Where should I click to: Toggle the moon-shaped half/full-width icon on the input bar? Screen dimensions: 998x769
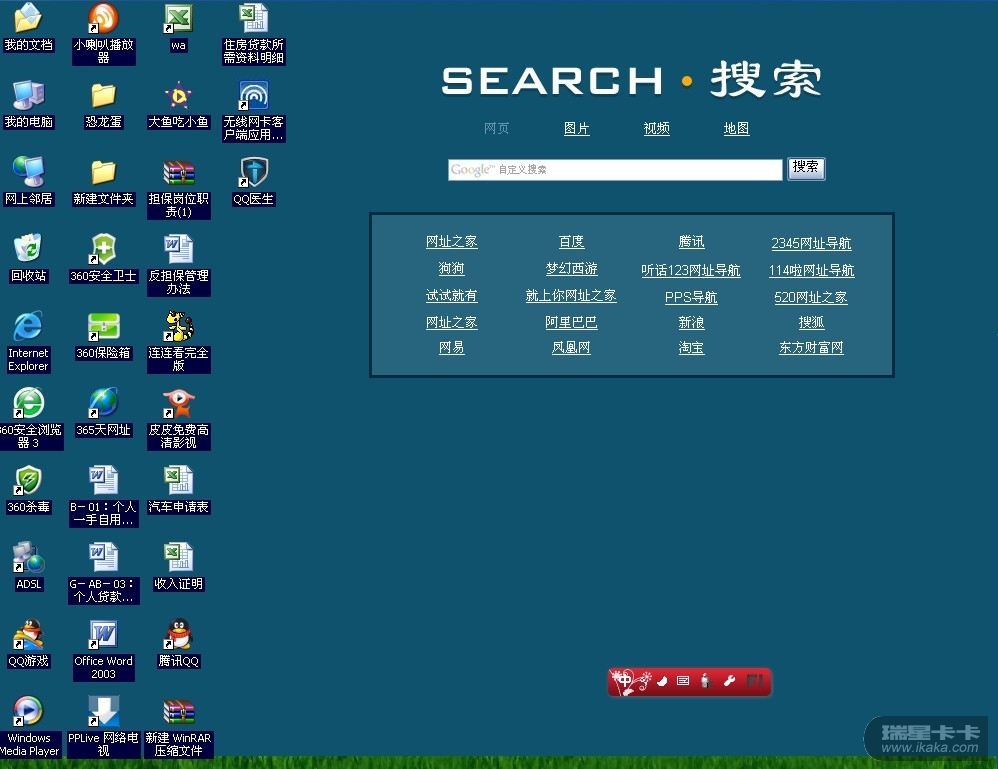[662, 681]
